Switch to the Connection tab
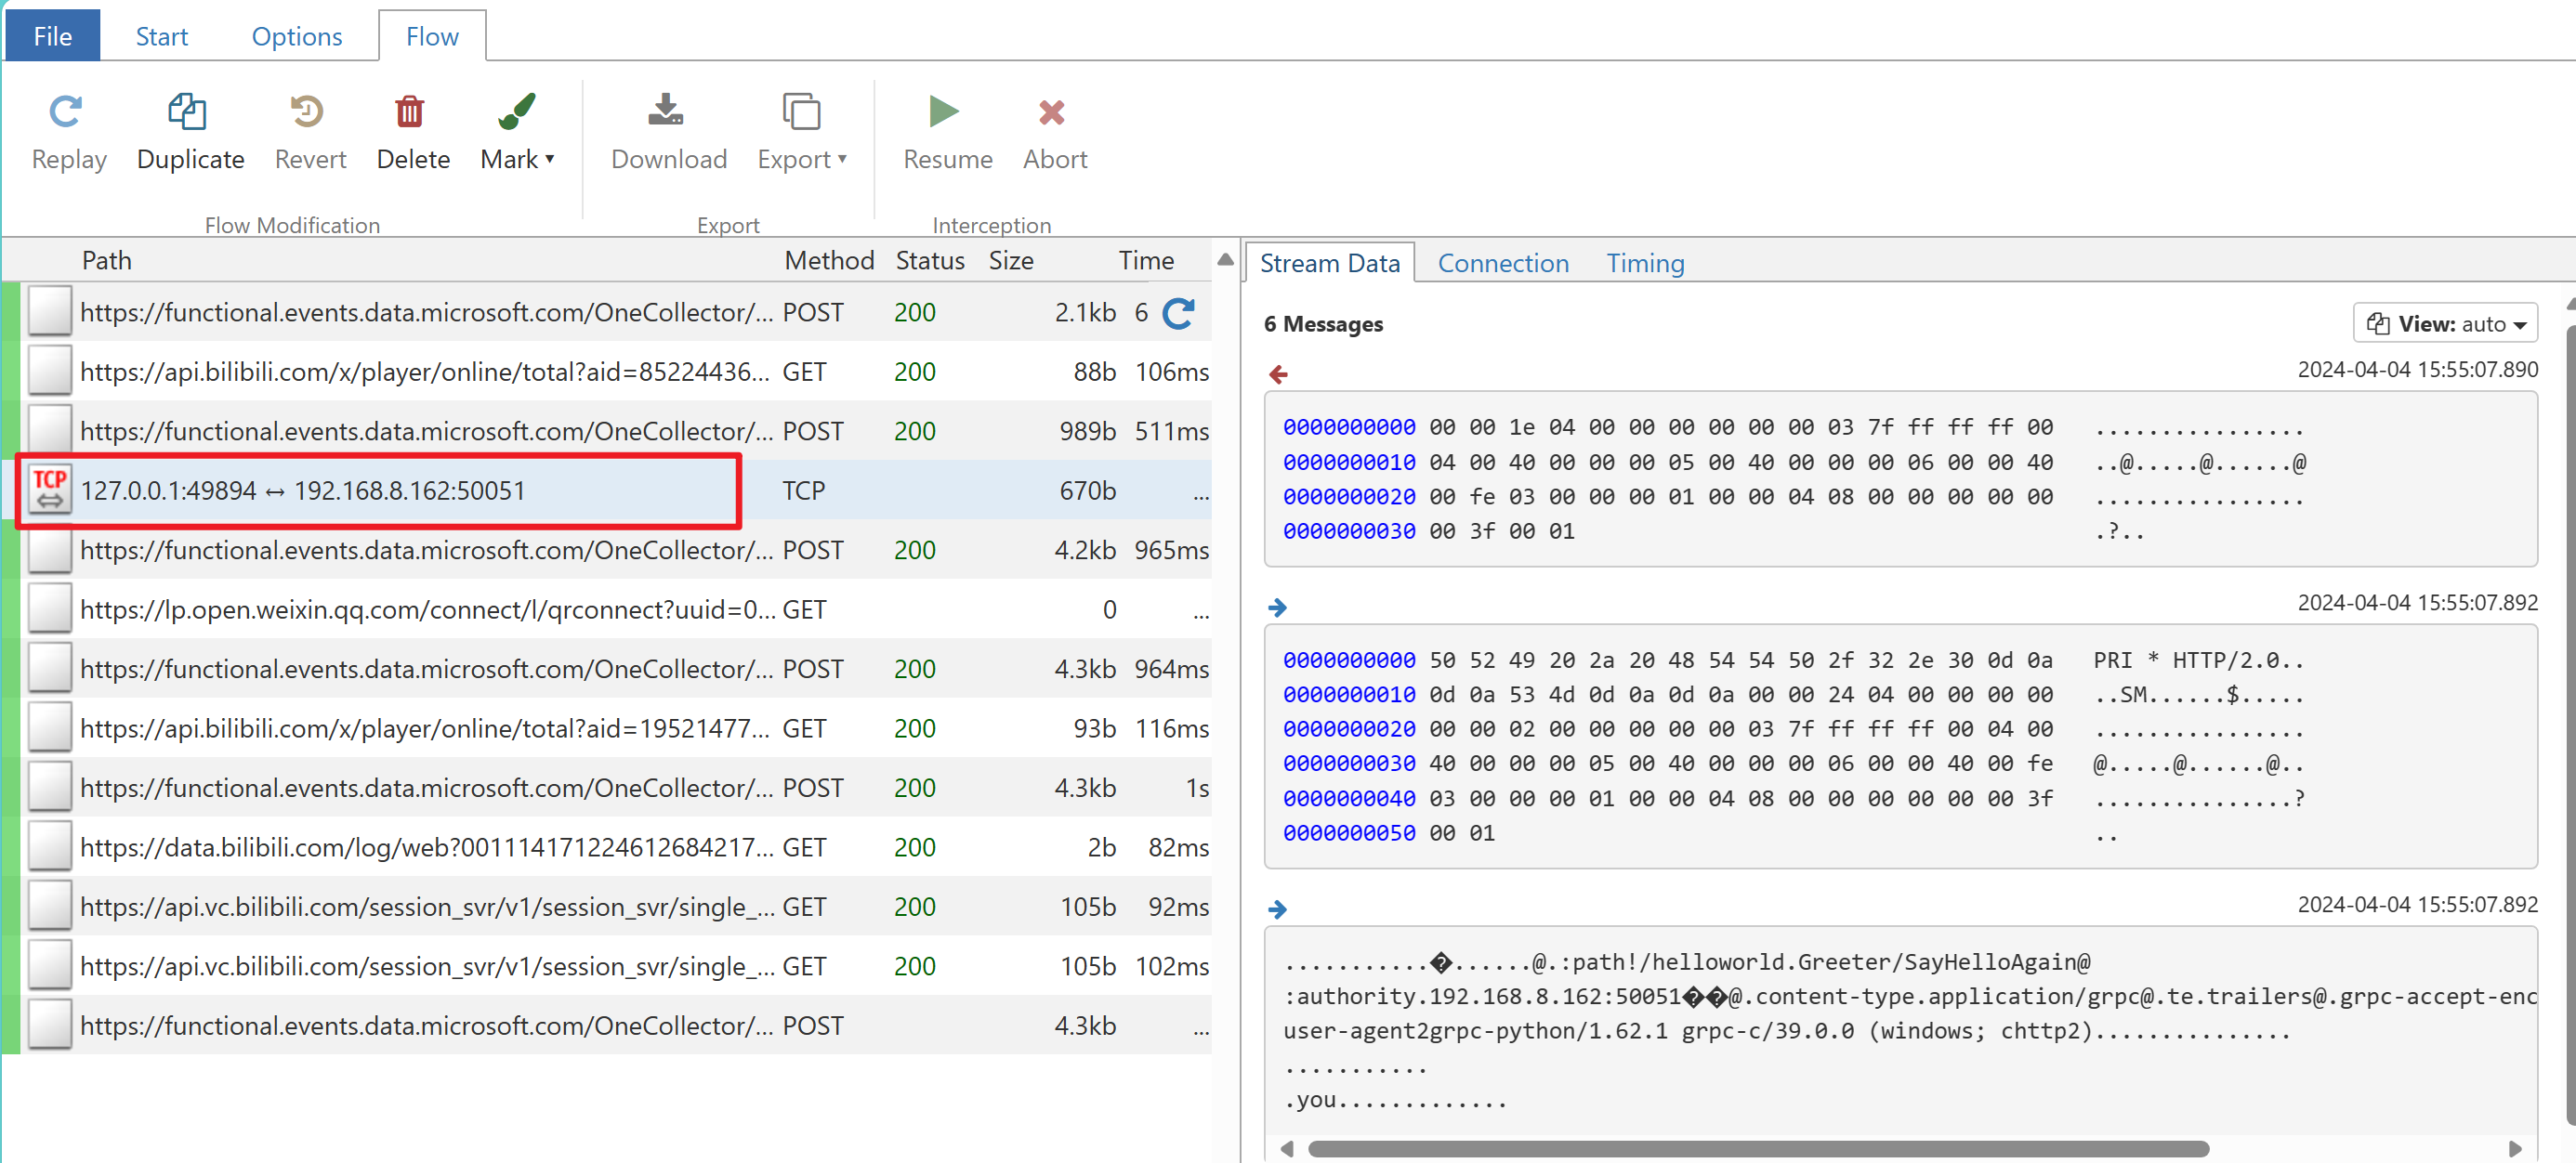Screen dimensions: 2576x1163 click(x=1505, y=263)
